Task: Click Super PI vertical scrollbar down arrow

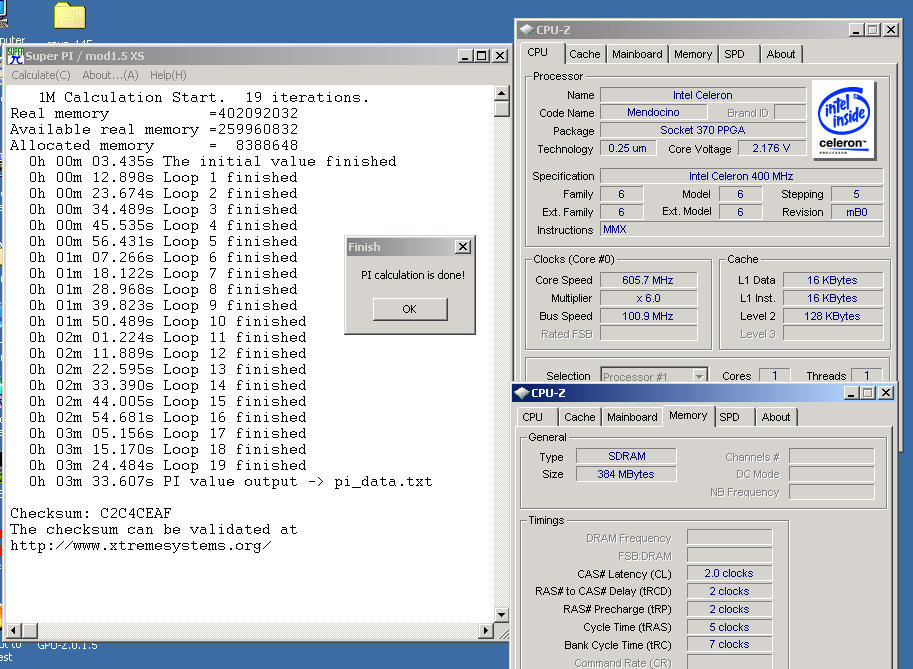Action: coord(501,614)
